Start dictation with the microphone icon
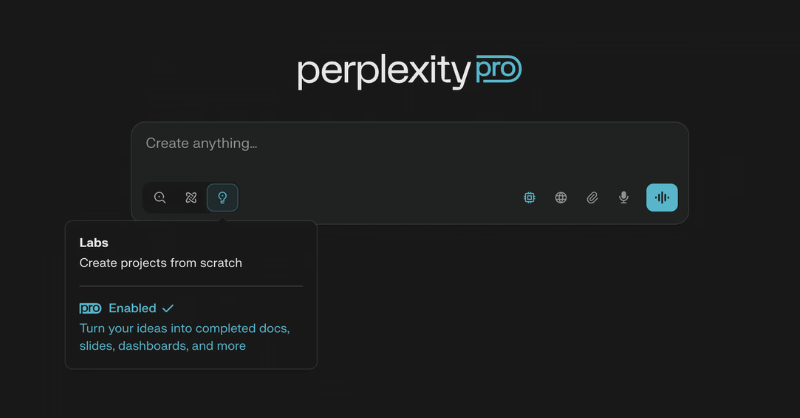800x418 pixels. (x=624, y=198)
